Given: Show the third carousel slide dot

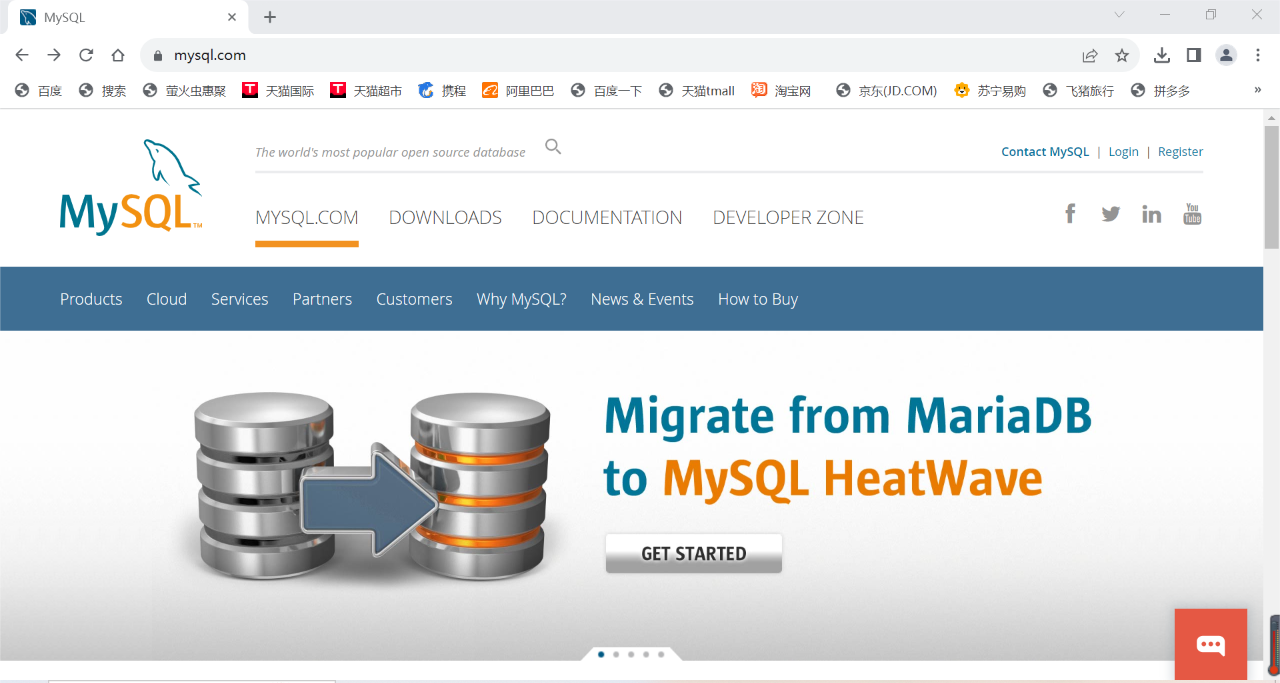Looking at the screenshot, I should point(631,654).
